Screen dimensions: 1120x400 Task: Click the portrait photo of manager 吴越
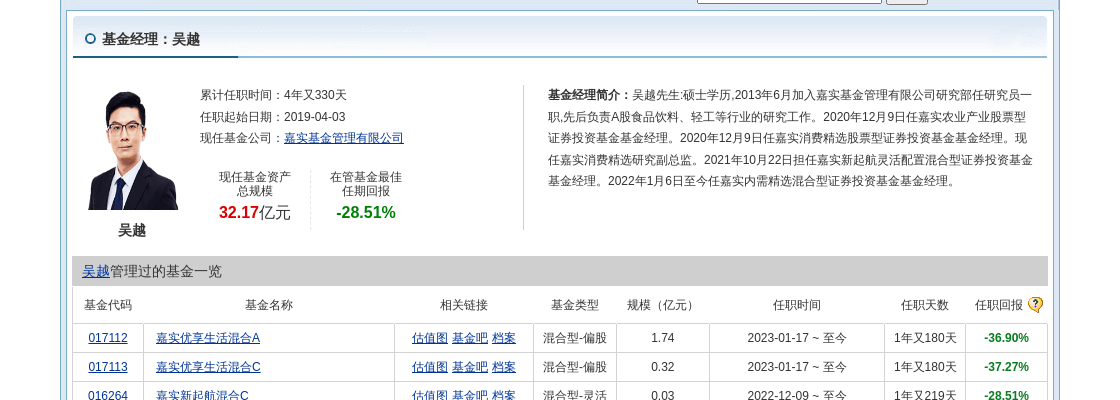point(132,150)
